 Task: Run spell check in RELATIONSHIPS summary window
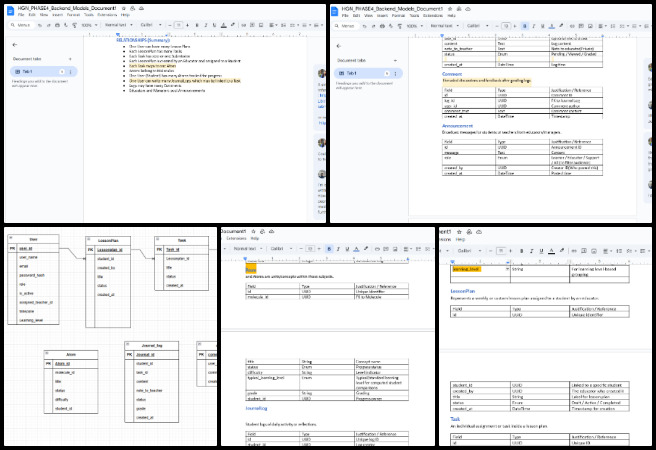click(66, 25)
